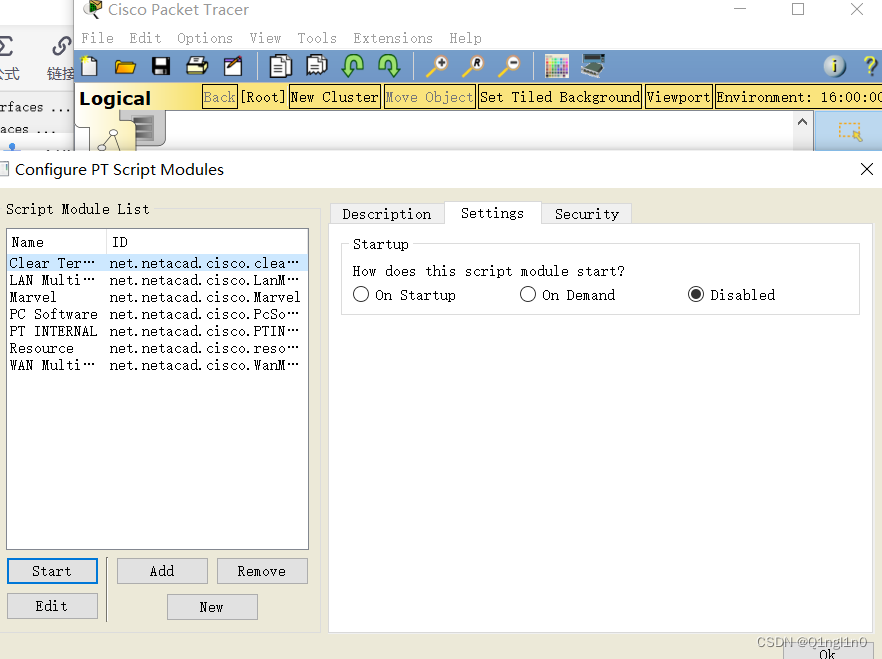The width and height of the screenshot is (882, 659).
Task: Click the network information i icon
Action: coord(835,66)
